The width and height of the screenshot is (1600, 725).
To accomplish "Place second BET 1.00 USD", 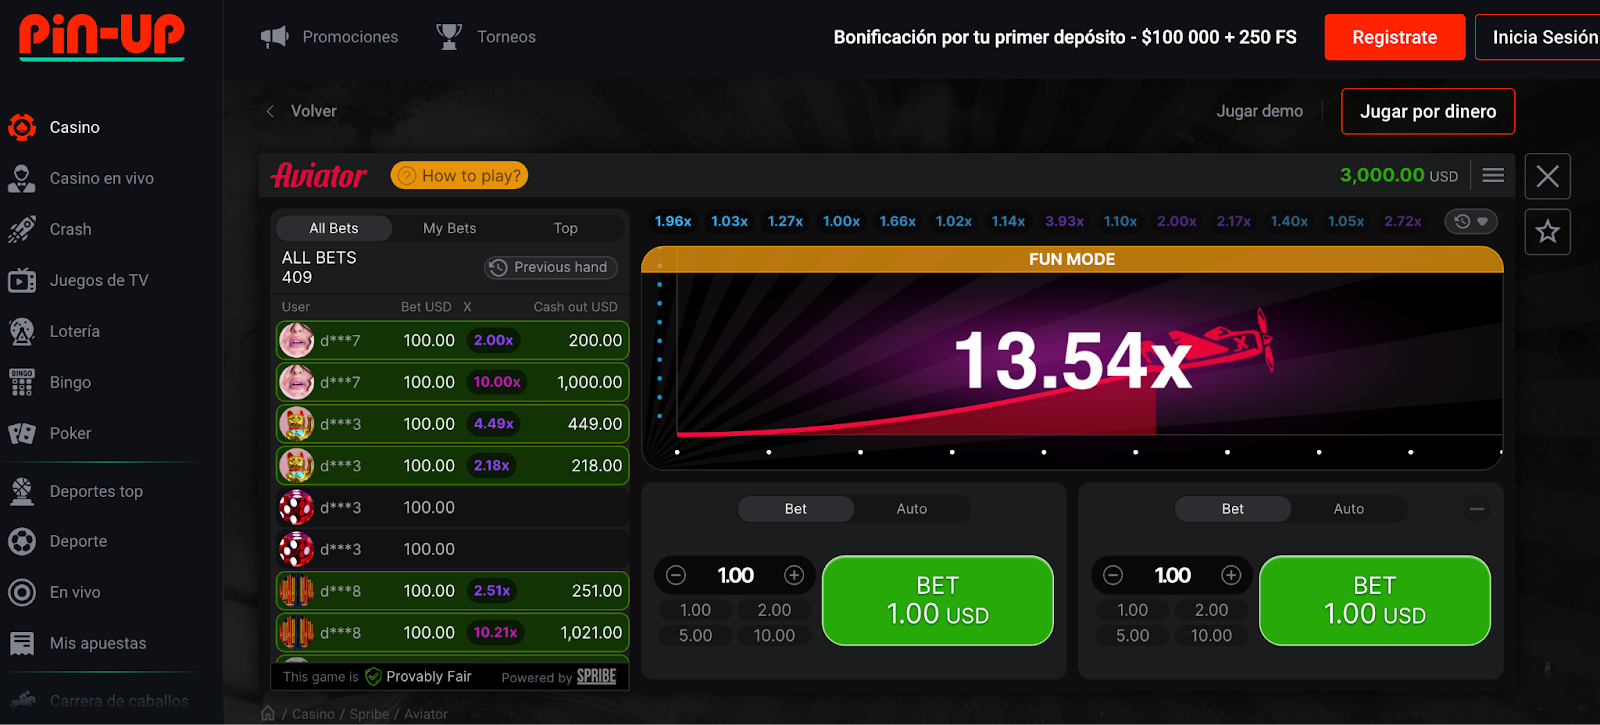I will 1375,600.
